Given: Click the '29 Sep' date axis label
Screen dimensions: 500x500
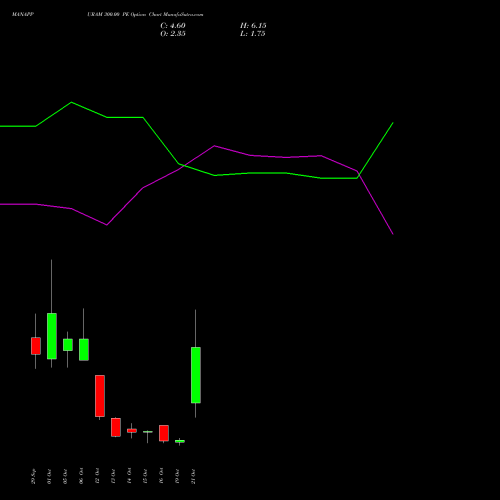Looking at the screenshot, I should pos(33,476).
